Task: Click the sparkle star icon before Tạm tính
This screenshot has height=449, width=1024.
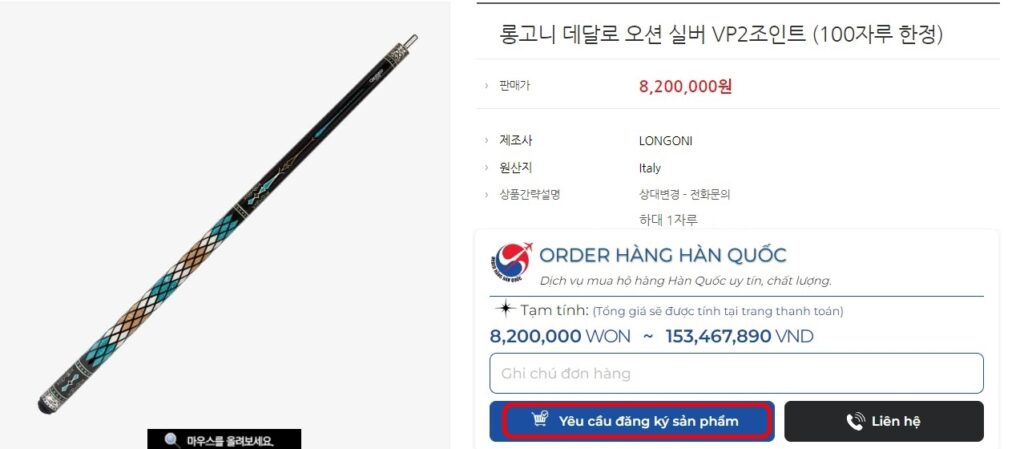Action: [x=505, y=309]
